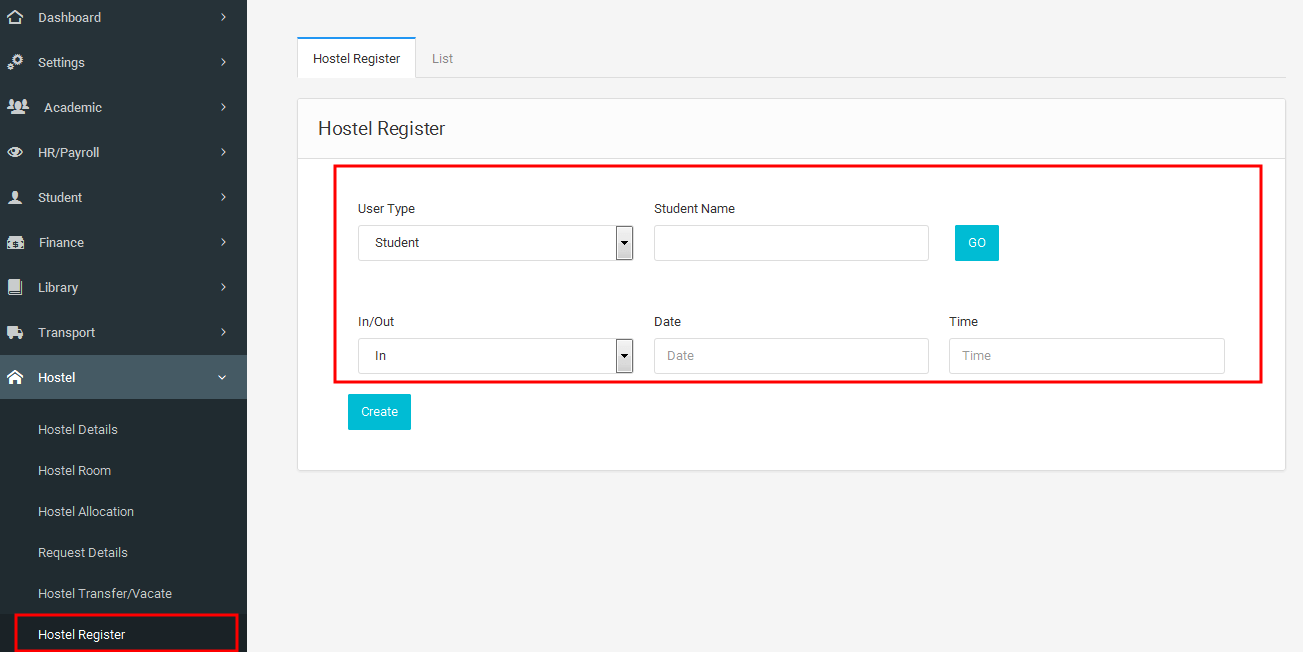Click the Finance money icon

point(16,242)
